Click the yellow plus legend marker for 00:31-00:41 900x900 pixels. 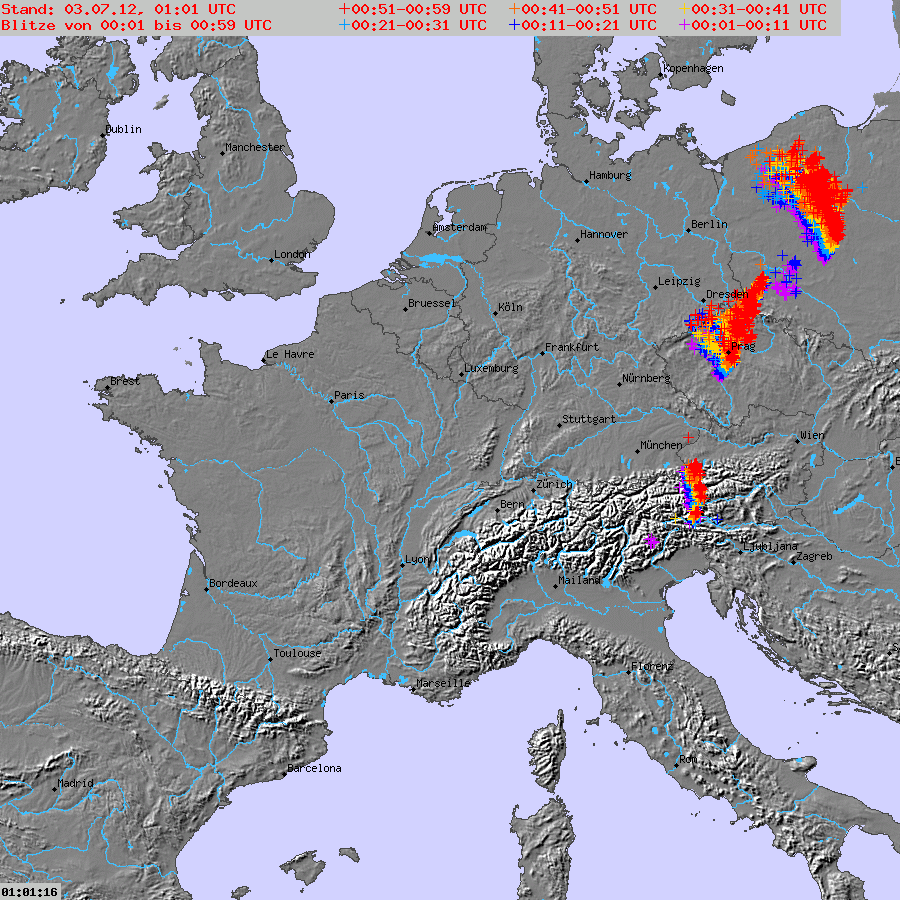[684, 9]
